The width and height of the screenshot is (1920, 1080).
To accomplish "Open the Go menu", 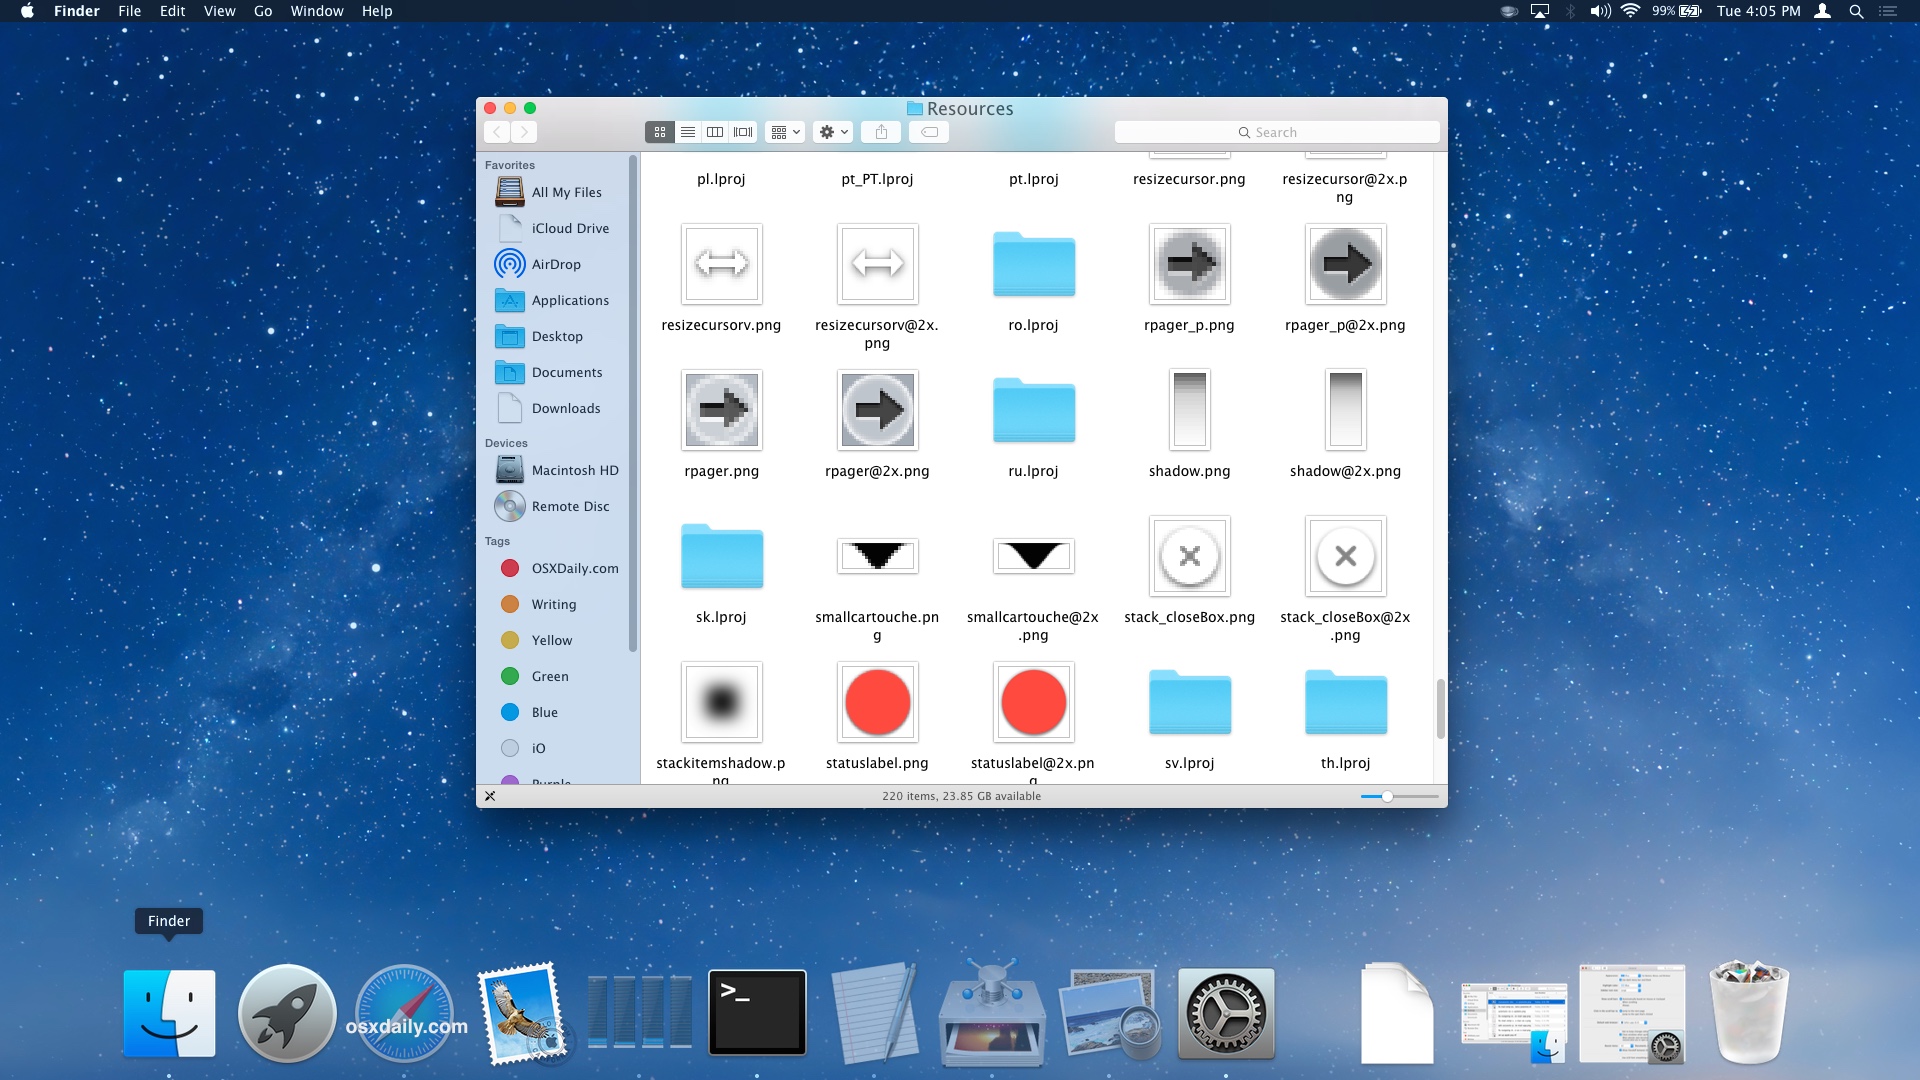I will [x=262, y=11].
